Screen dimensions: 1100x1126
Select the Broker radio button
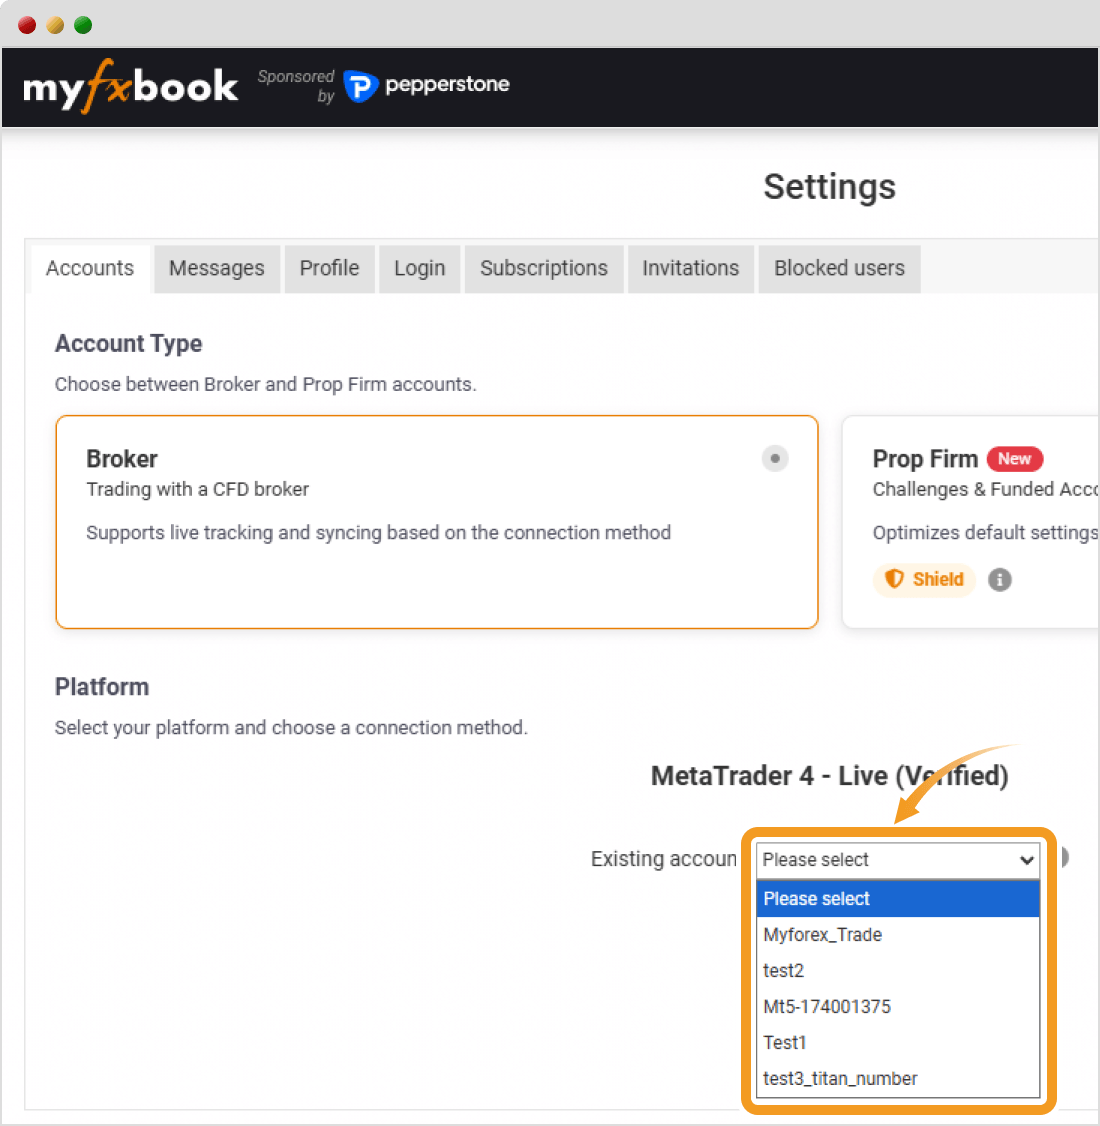[x=775, y=458]
